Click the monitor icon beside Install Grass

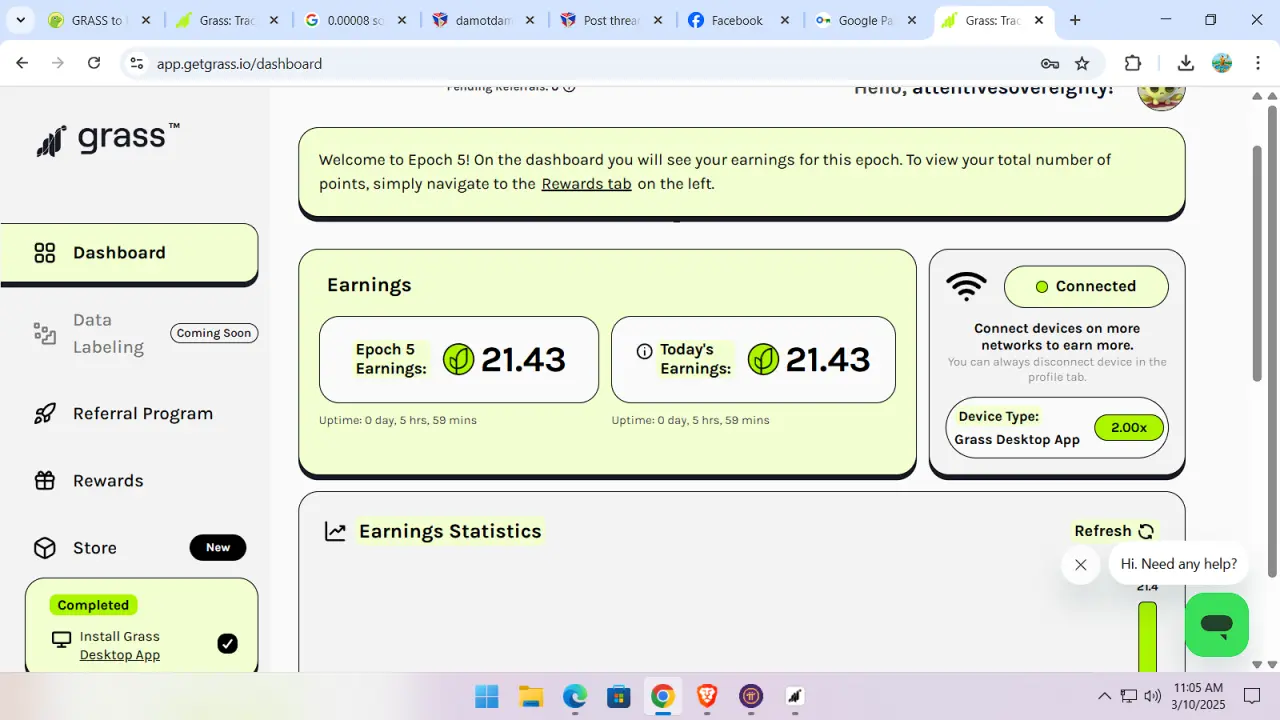pyautogui.click(x=62, y=639)
